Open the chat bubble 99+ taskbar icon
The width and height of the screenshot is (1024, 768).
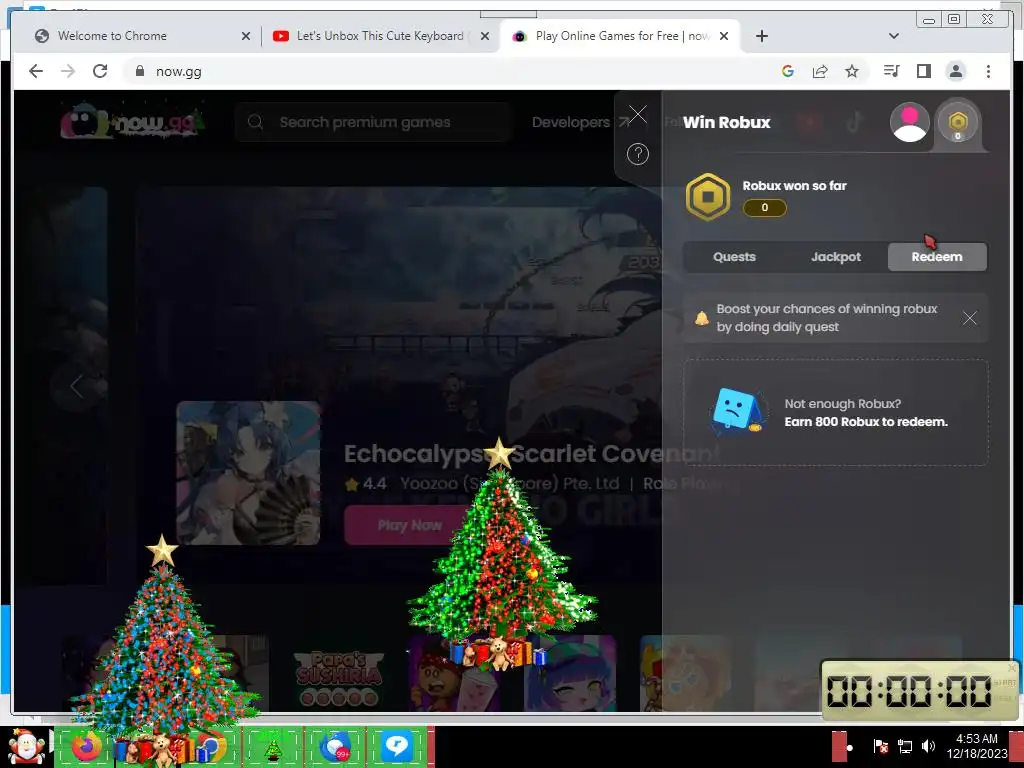click(334, 747)
